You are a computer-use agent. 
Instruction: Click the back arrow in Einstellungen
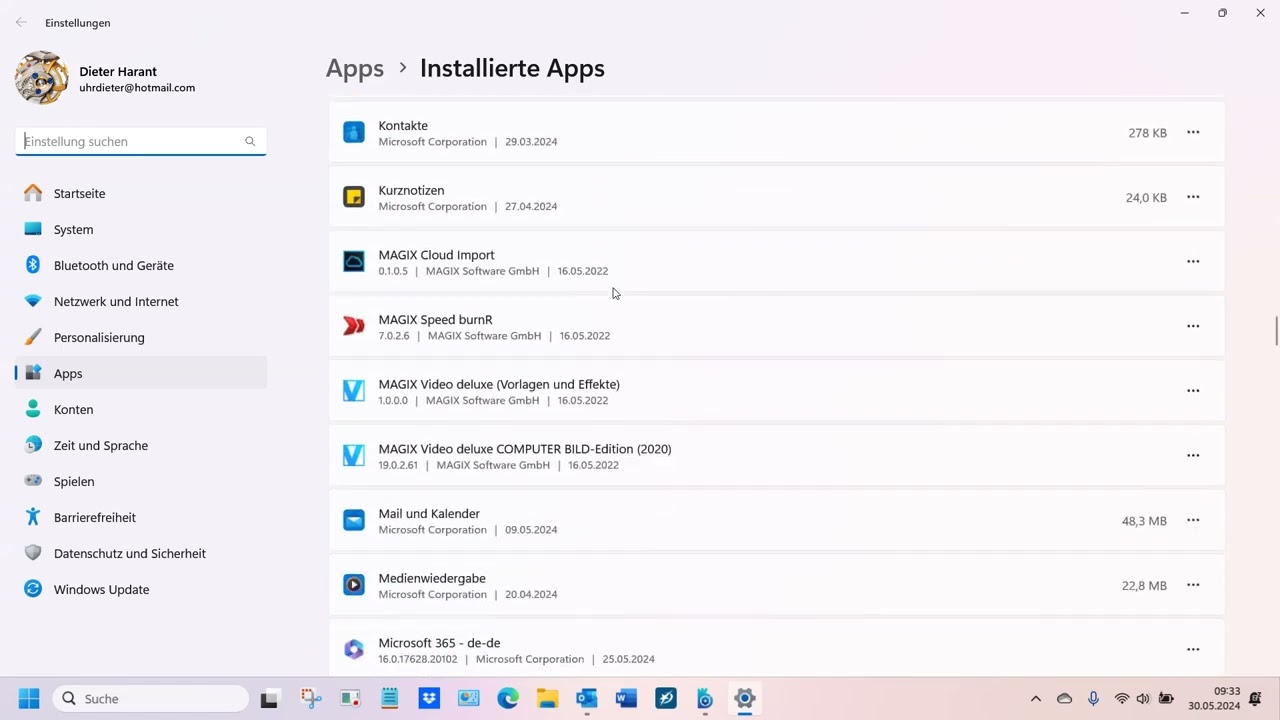coord(21,22)
